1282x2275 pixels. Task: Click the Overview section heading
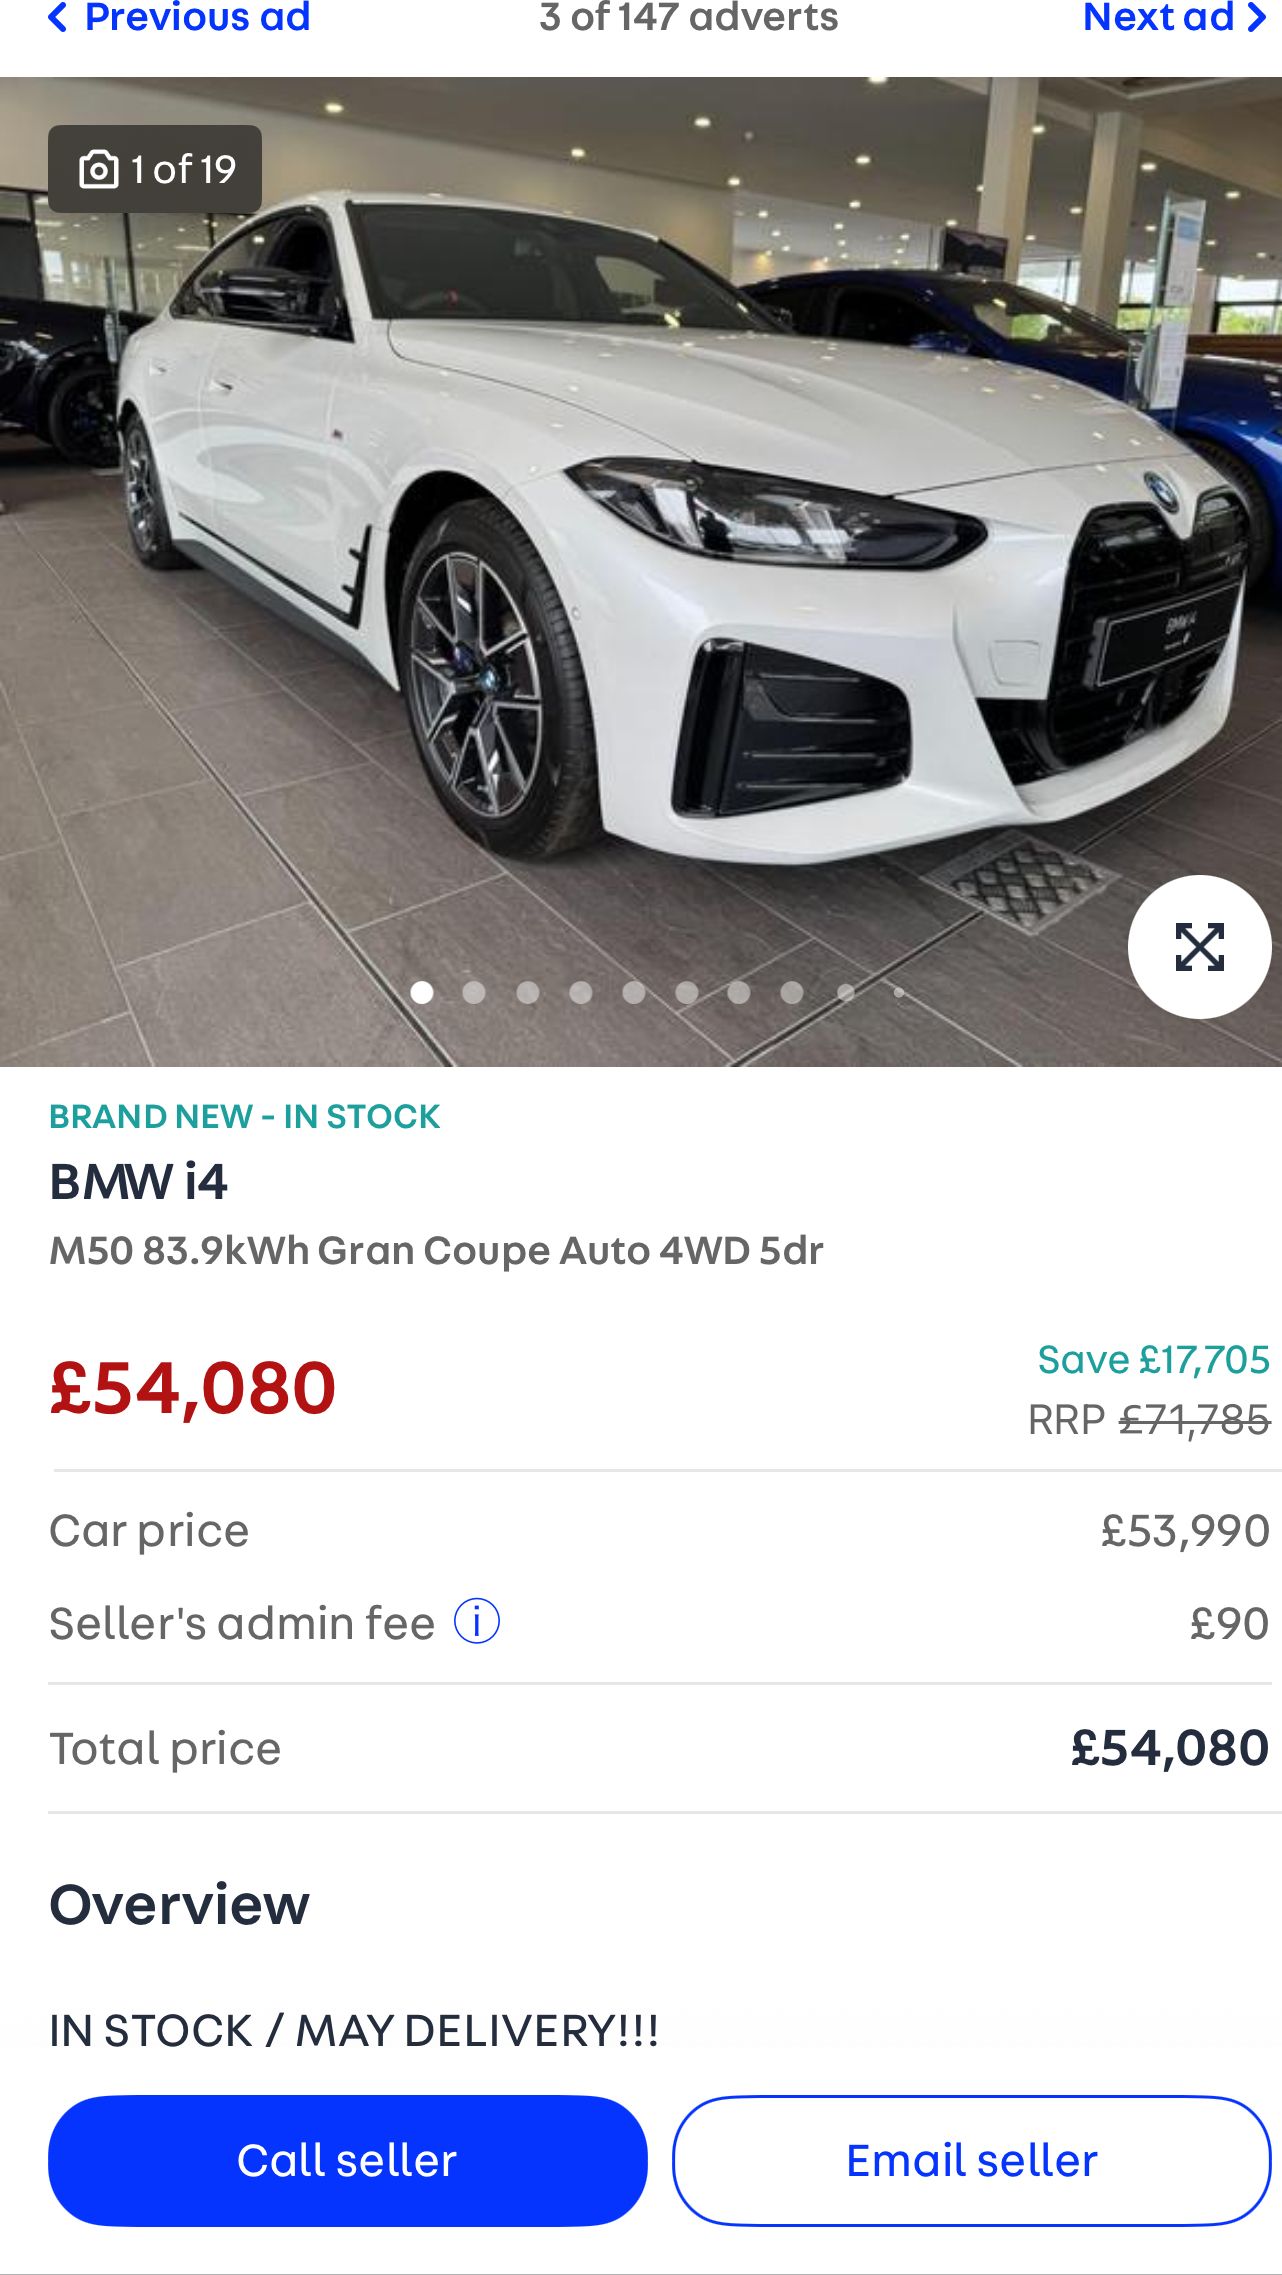(180, 1904)
